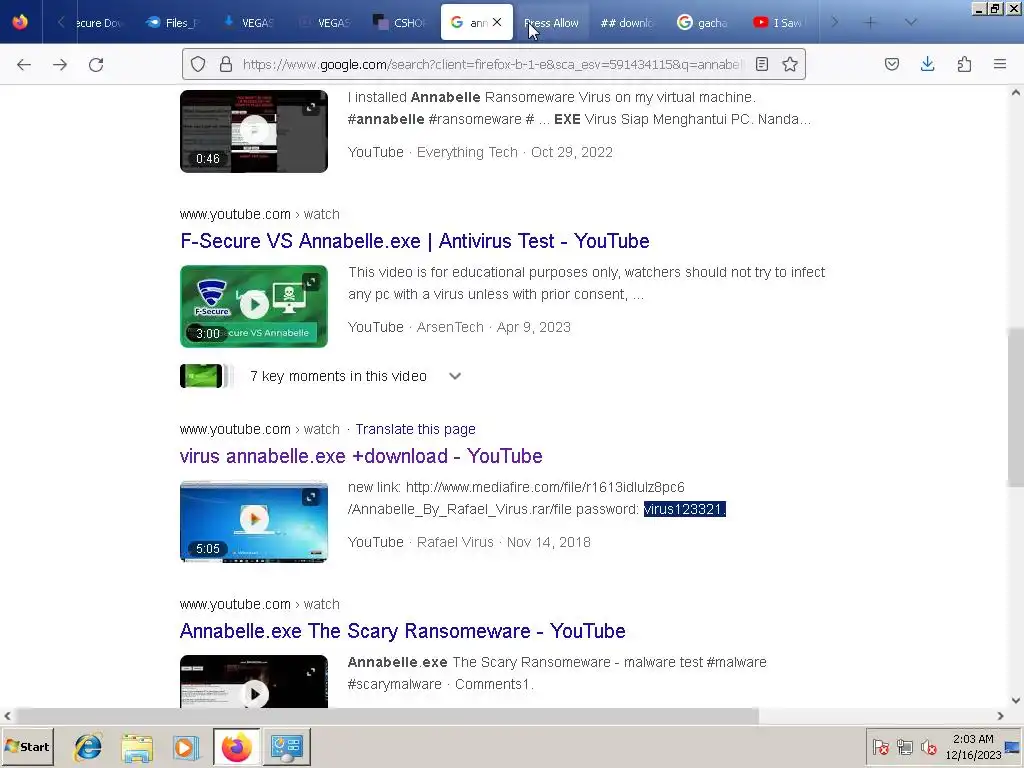Screen dimensions: 1024x768
Task: Switch to the I Saw YouTube tab
Action: pyautogui.click(x=778, y=23)
